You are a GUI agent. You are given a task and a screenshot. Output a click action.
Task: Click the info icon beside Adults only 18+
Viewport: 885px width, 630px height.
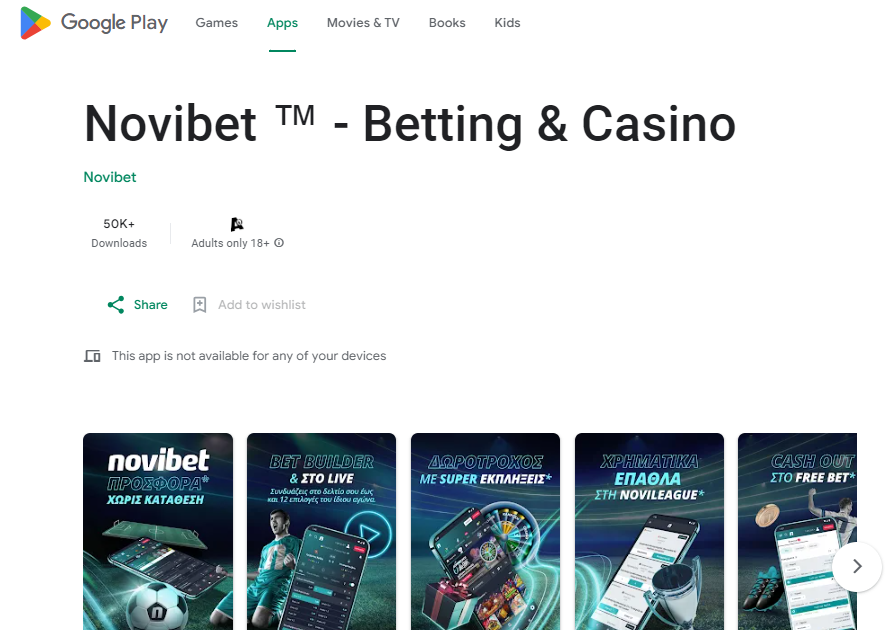click(279, 243)
